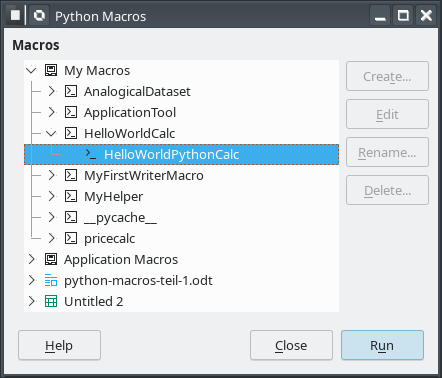This screenshot has width=442, height=378.
Task: Click the Untitled 2 spreadsheet document icon
Action: click(x=51, y=301)
